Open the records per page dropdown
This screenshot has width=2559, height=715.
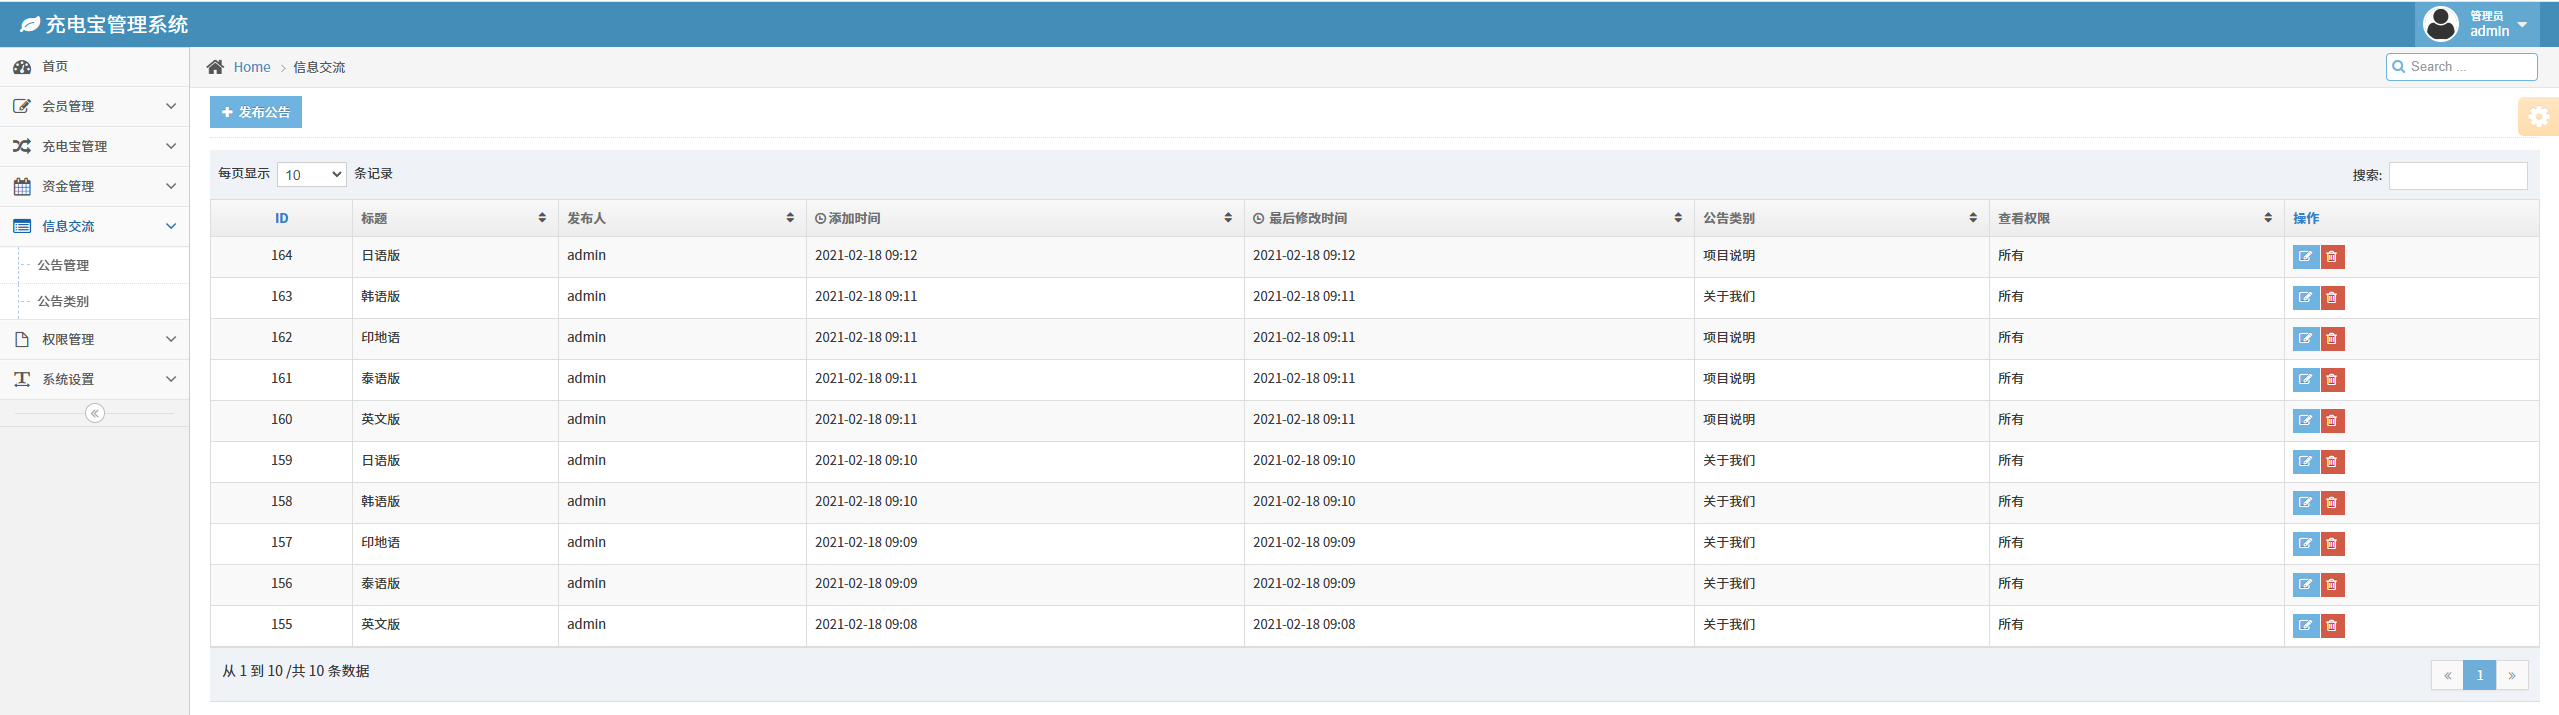[312, 175]
